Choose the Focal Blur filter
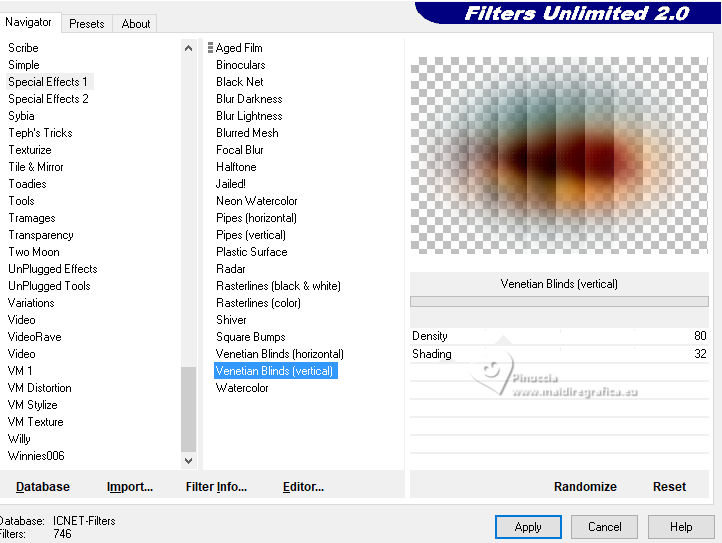 pyautogui.click(x=239, y=150)
